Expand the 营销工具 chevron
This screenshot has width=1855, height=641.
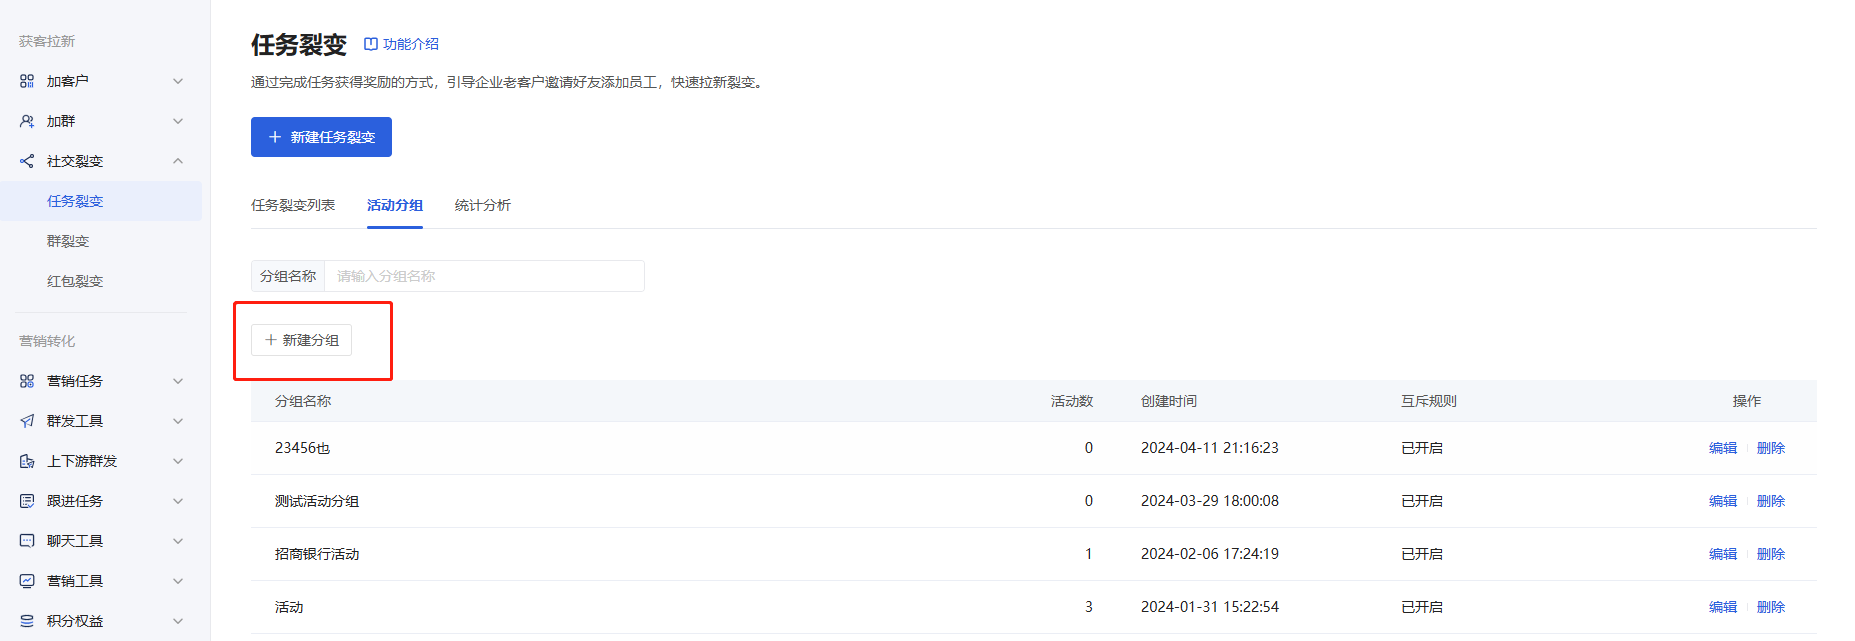178,581
